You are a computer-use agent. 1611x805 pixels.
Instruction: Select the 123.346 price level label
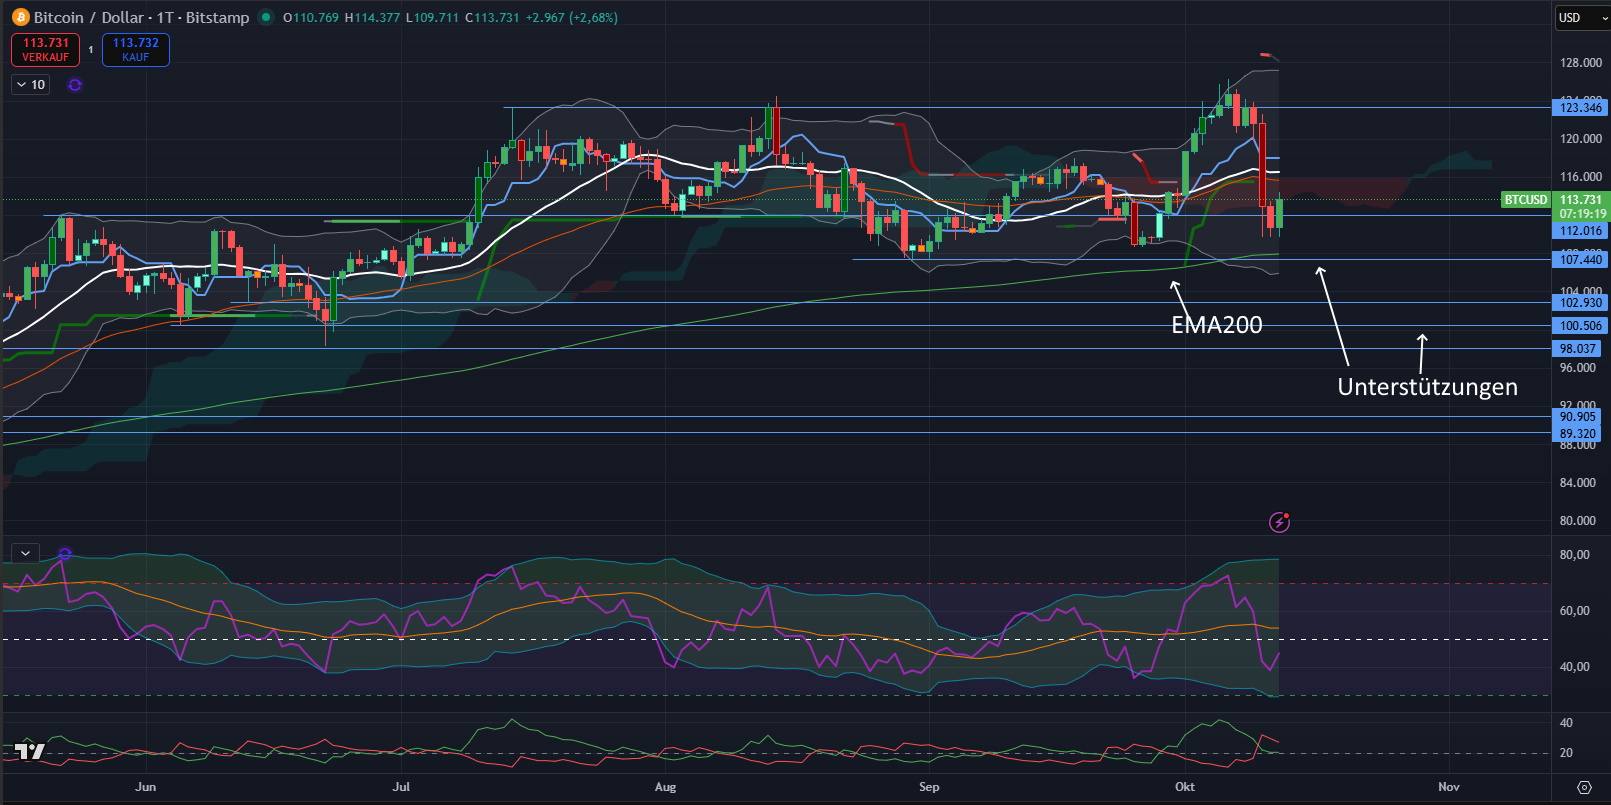[1580, 108]
